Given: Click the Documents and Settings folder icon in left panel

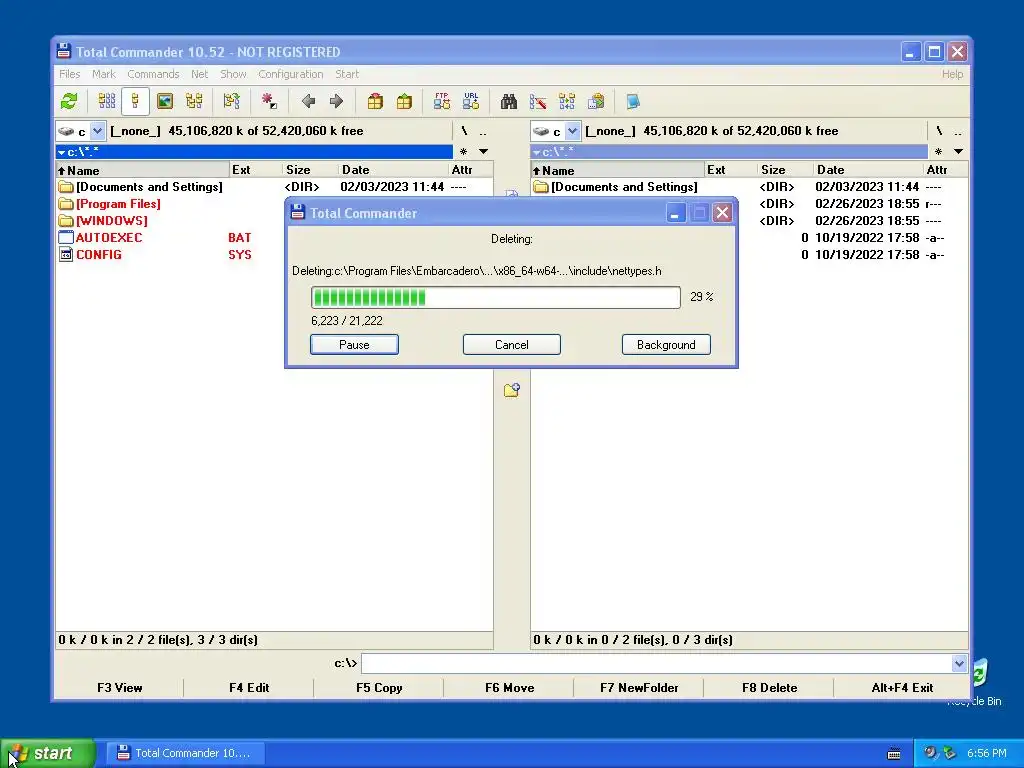Looking at the screenshot, I should pyautogui.click(x=65, y=187).
